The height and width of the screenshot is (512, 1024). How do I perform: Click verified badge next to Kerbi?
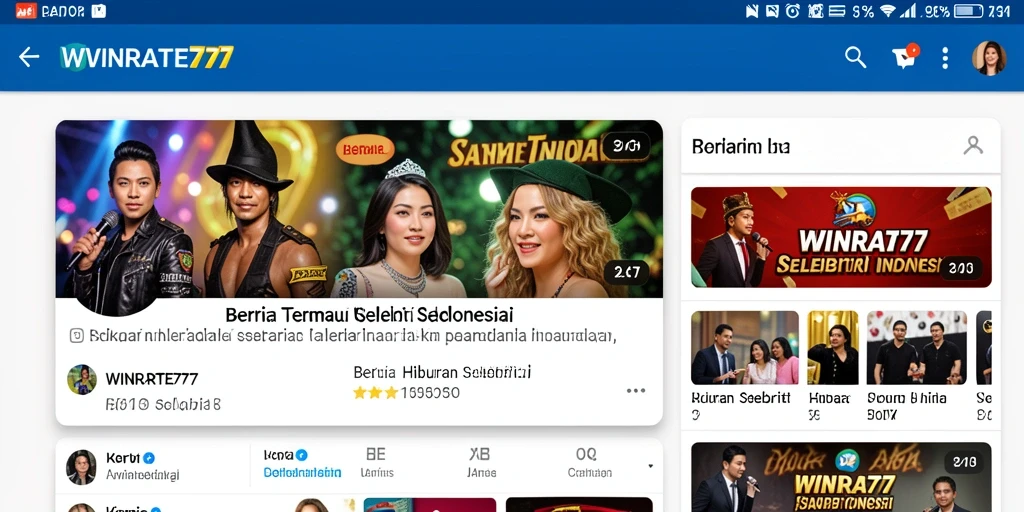pyautogui.click(x=148, y=458)
